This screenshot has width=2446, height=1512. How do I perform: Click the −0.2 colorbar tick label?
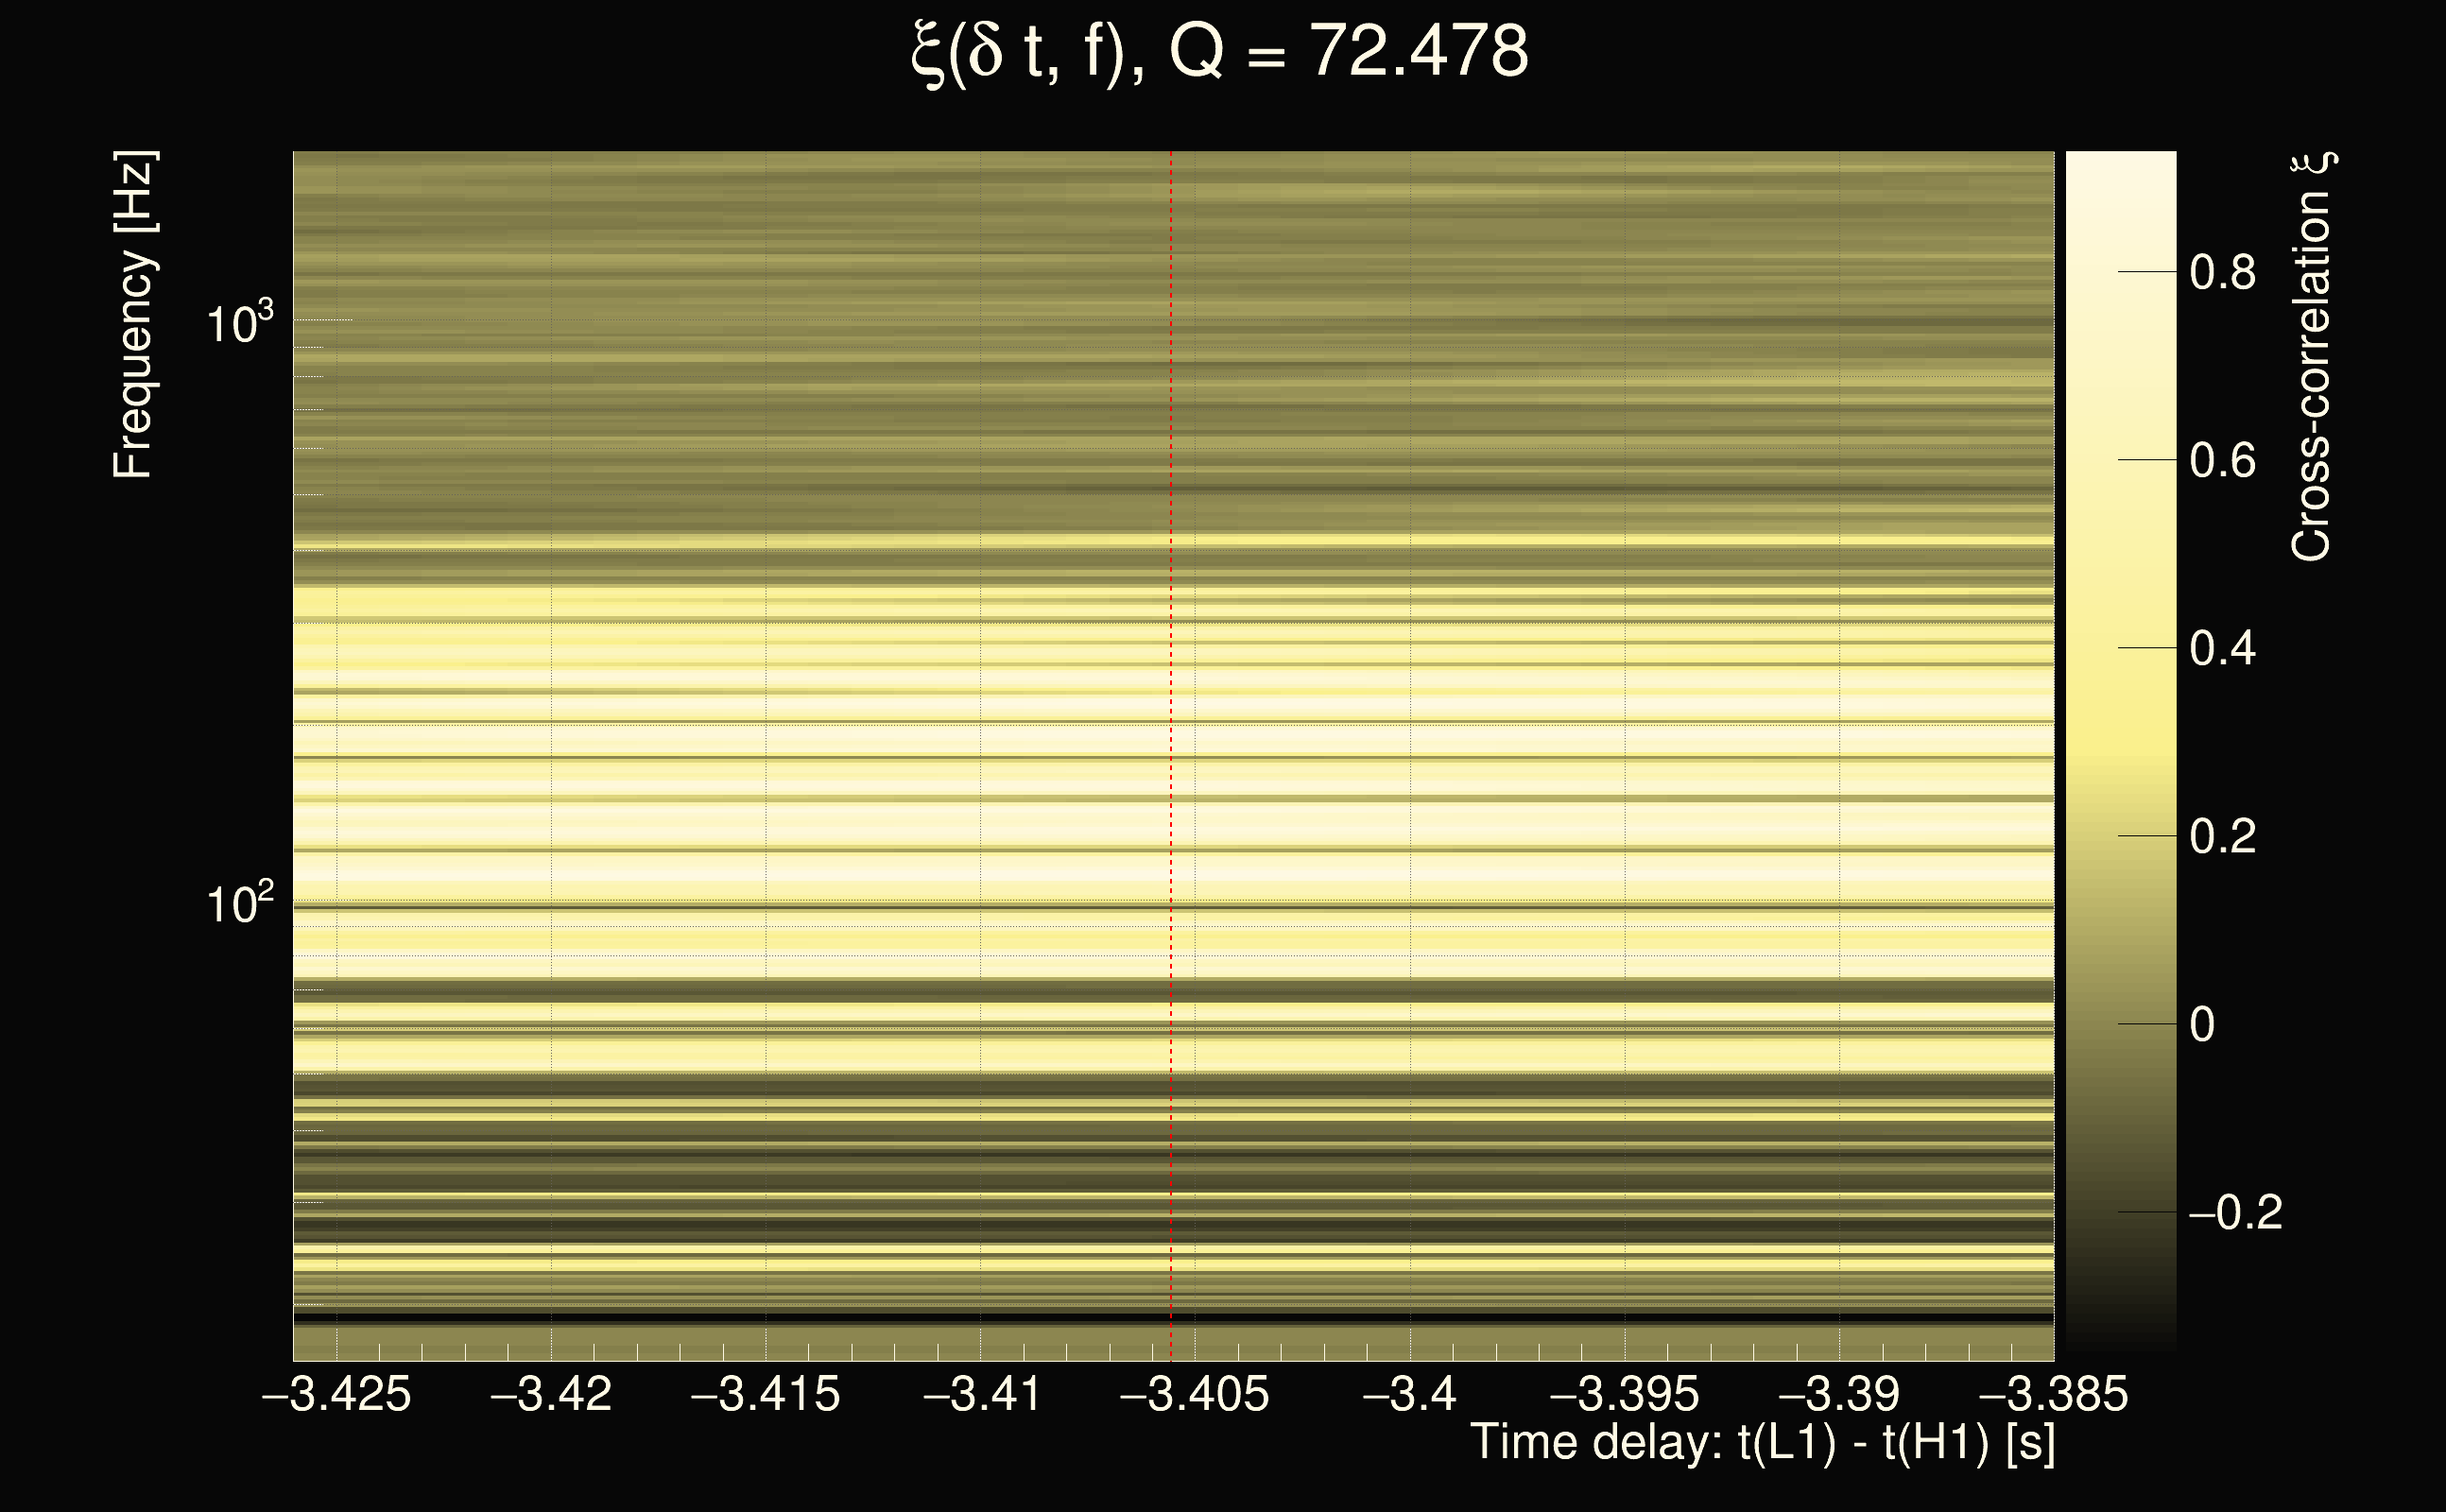click(x=2235, y=1213)
